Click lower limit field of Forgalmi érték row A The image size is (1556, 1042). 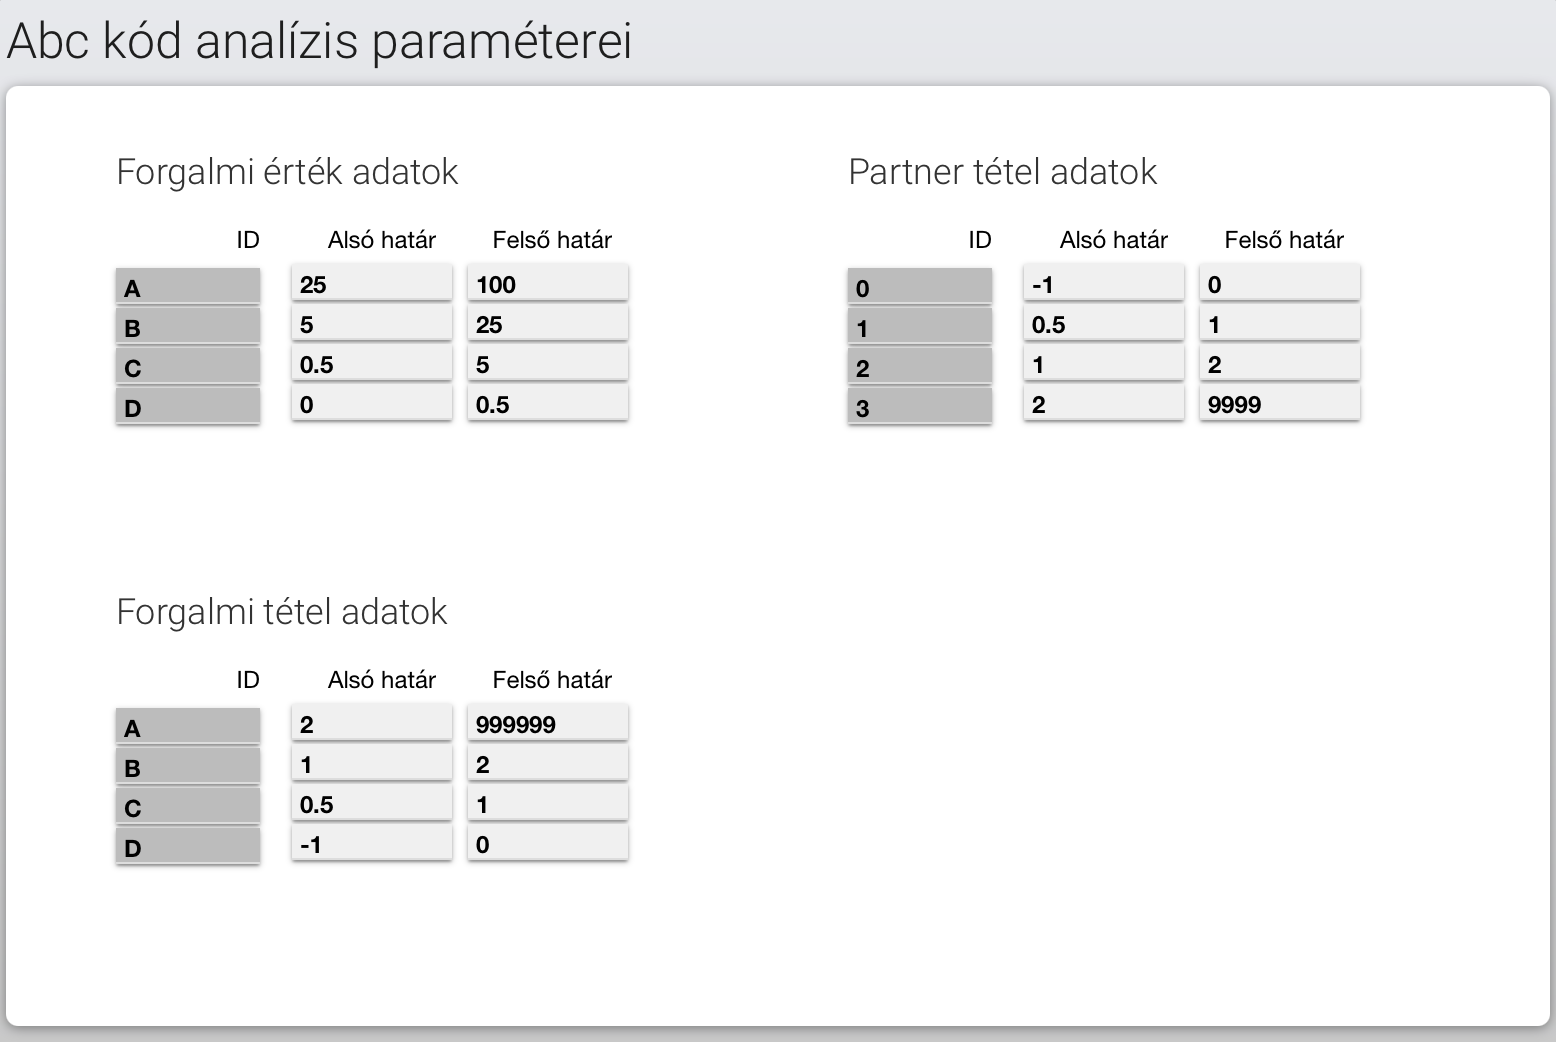point(372,283)
